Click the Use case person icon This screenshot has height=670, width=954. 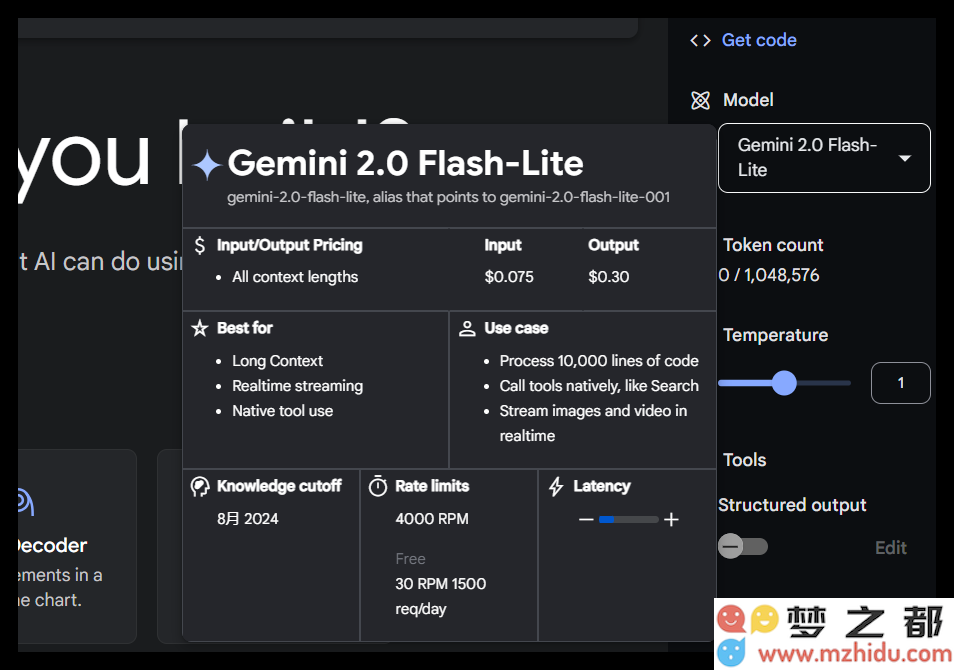coord(467,329)
